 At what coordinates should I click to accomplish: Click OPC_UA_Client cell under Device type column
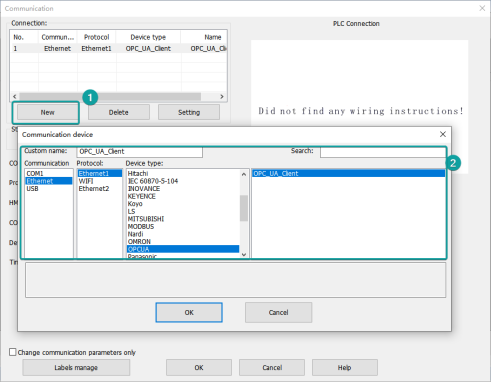tap(148, 48)
